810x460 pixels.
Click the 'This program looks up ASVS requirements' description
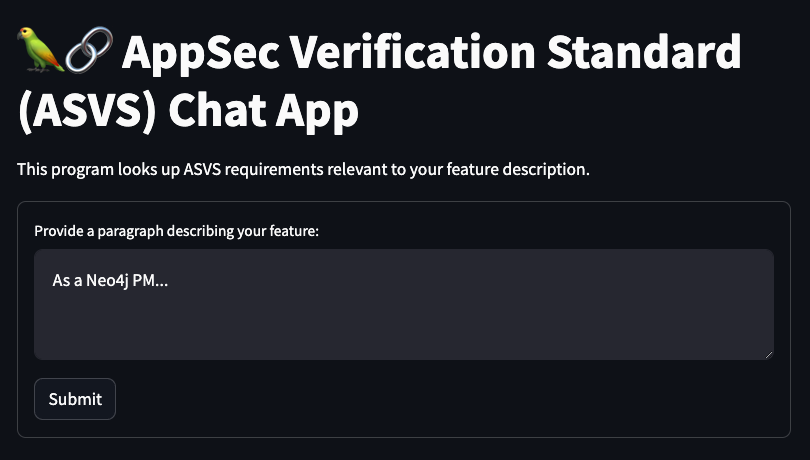(303, 170)
